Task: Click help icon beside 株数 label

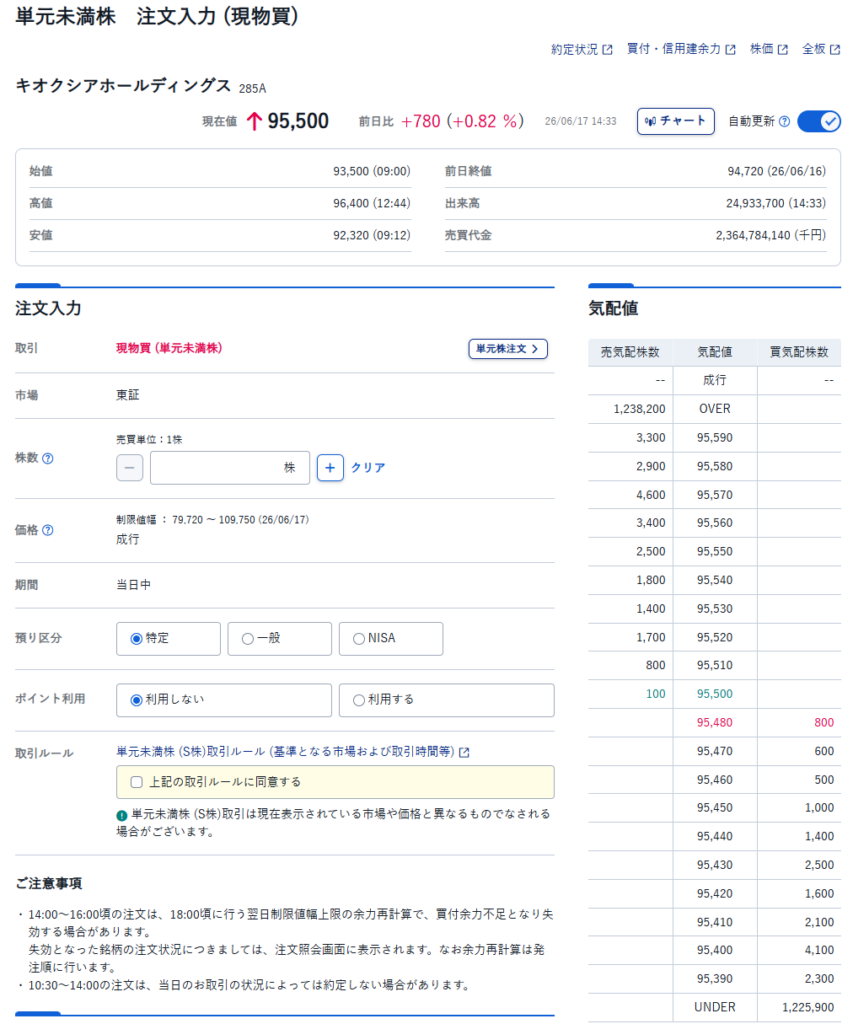Action: (48, 458)
